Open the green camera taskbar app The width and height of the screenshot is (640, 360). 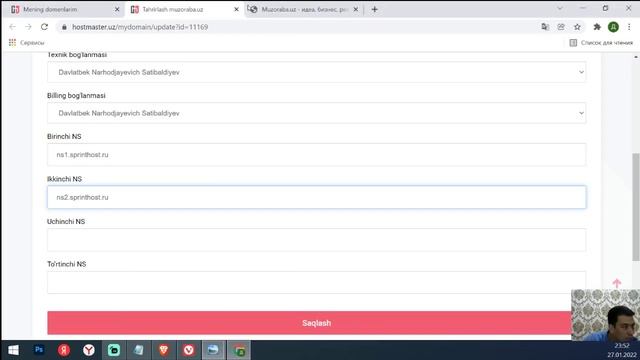(x=114, y=350)
